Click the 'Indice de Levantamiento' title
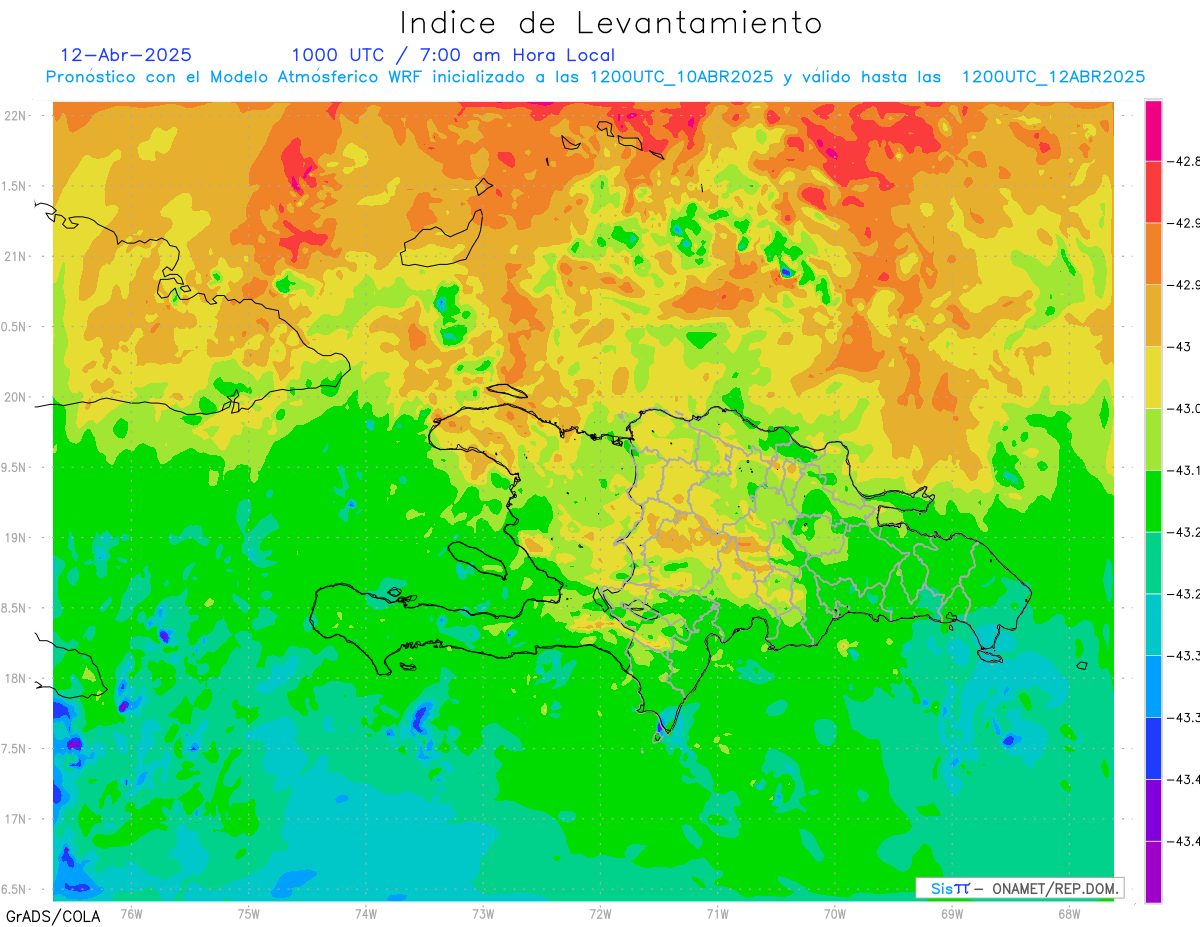This screenshot has height=927, width=1200. tap(611, 23)
